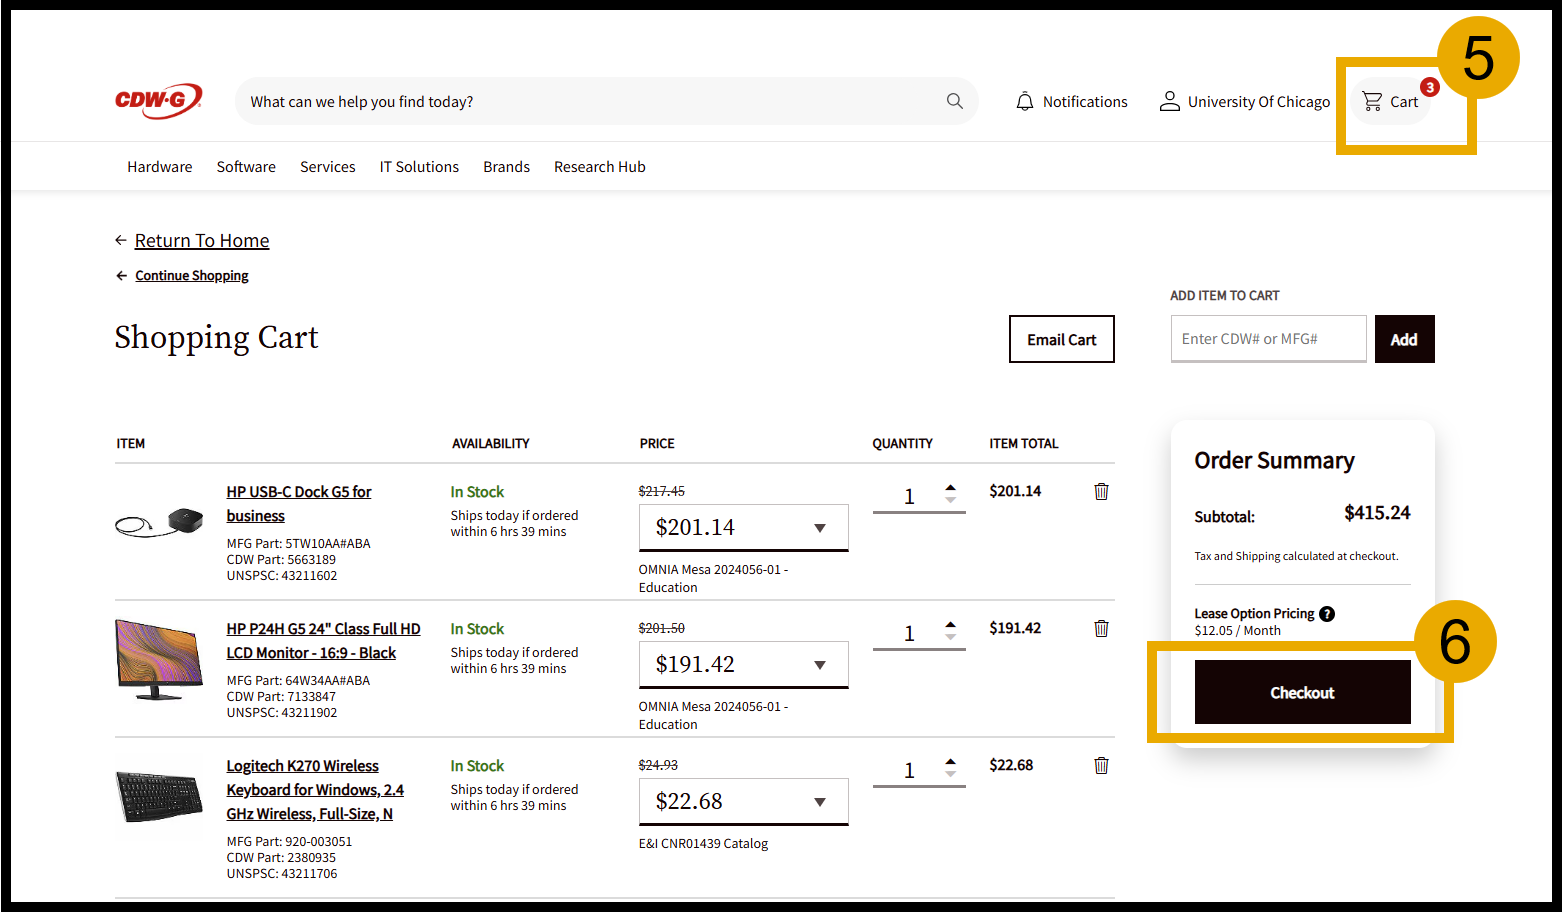Remove HP P24H monitor using trash icon
This screenshot has width=1562, height=912.
[1101, 628]
